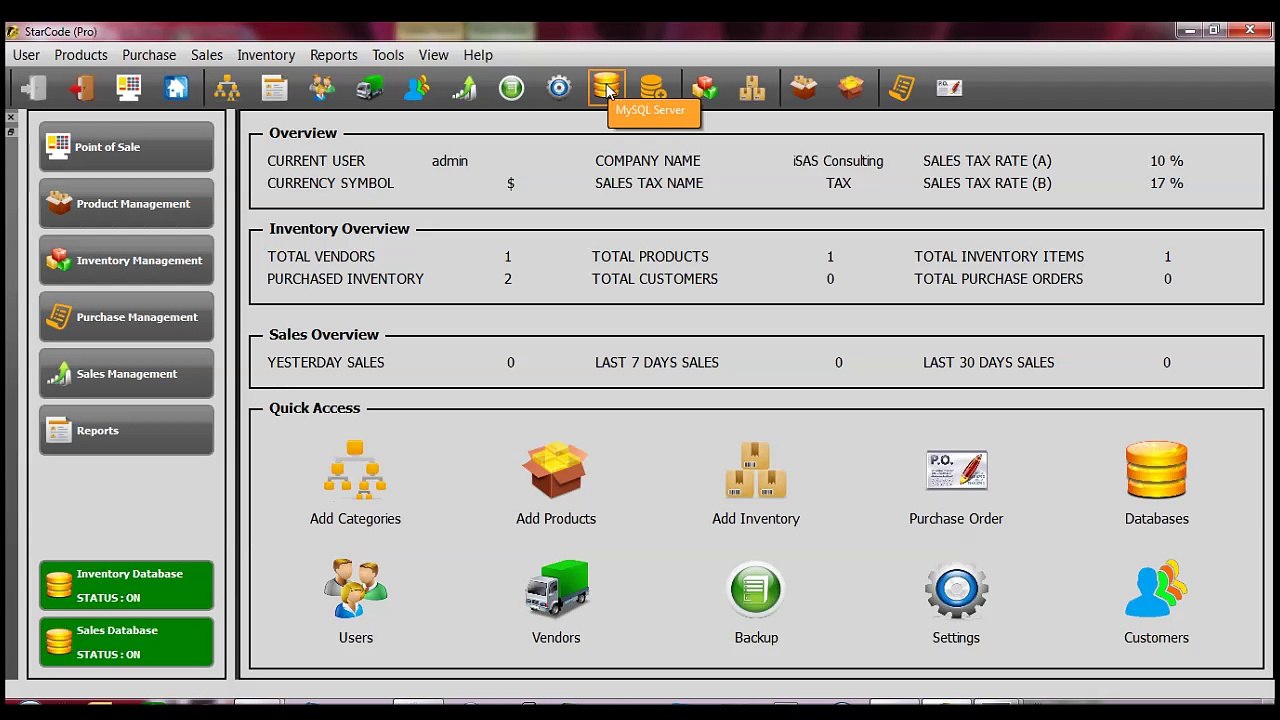1280x720 pixels.
Task: Open the Purchase menu
Action: [149, 55]
